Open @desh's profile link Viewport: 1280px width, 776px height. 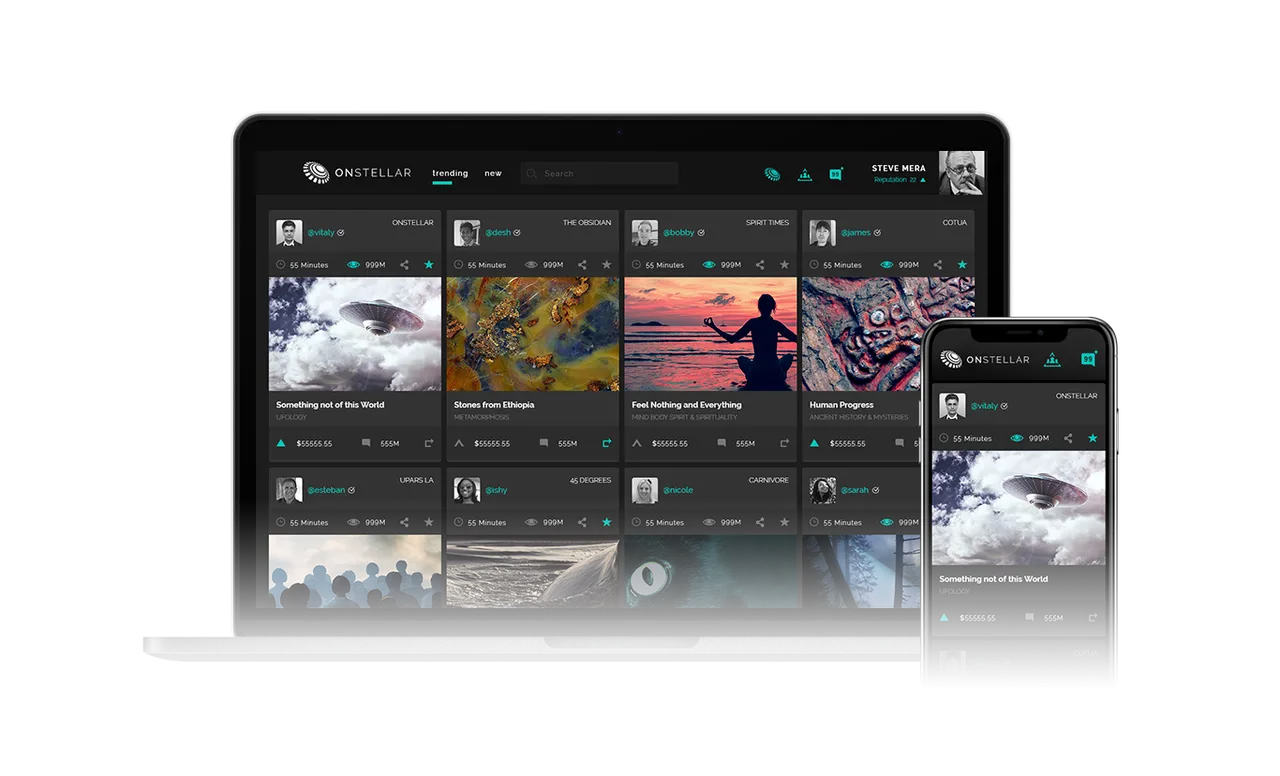[x=498, y=232]
